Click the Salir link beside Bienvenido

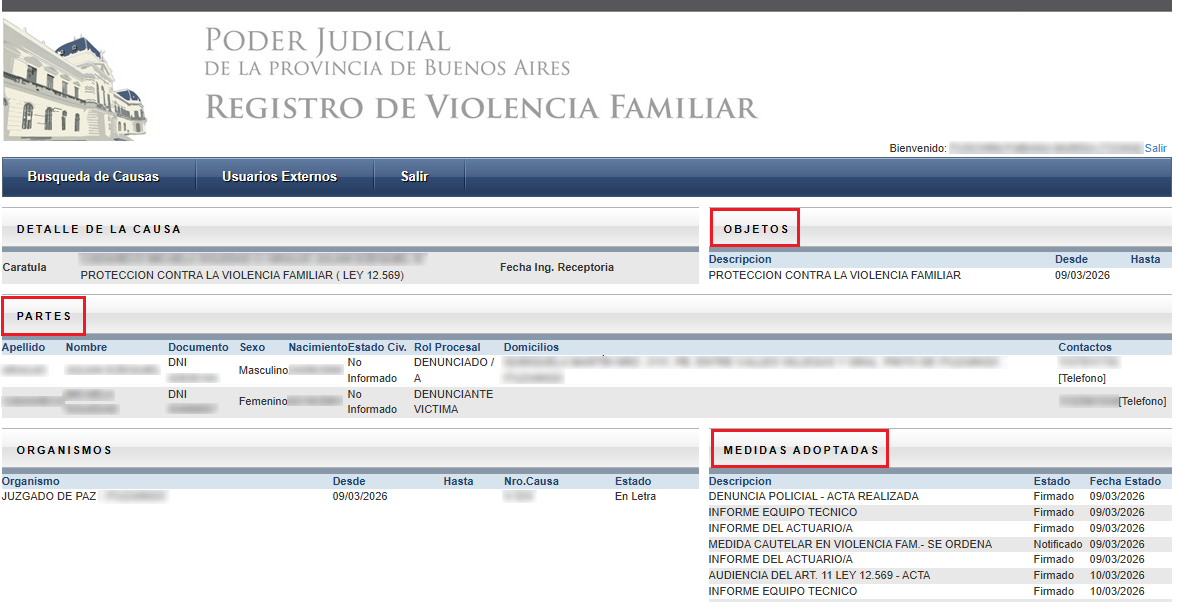pos(1155,148)
